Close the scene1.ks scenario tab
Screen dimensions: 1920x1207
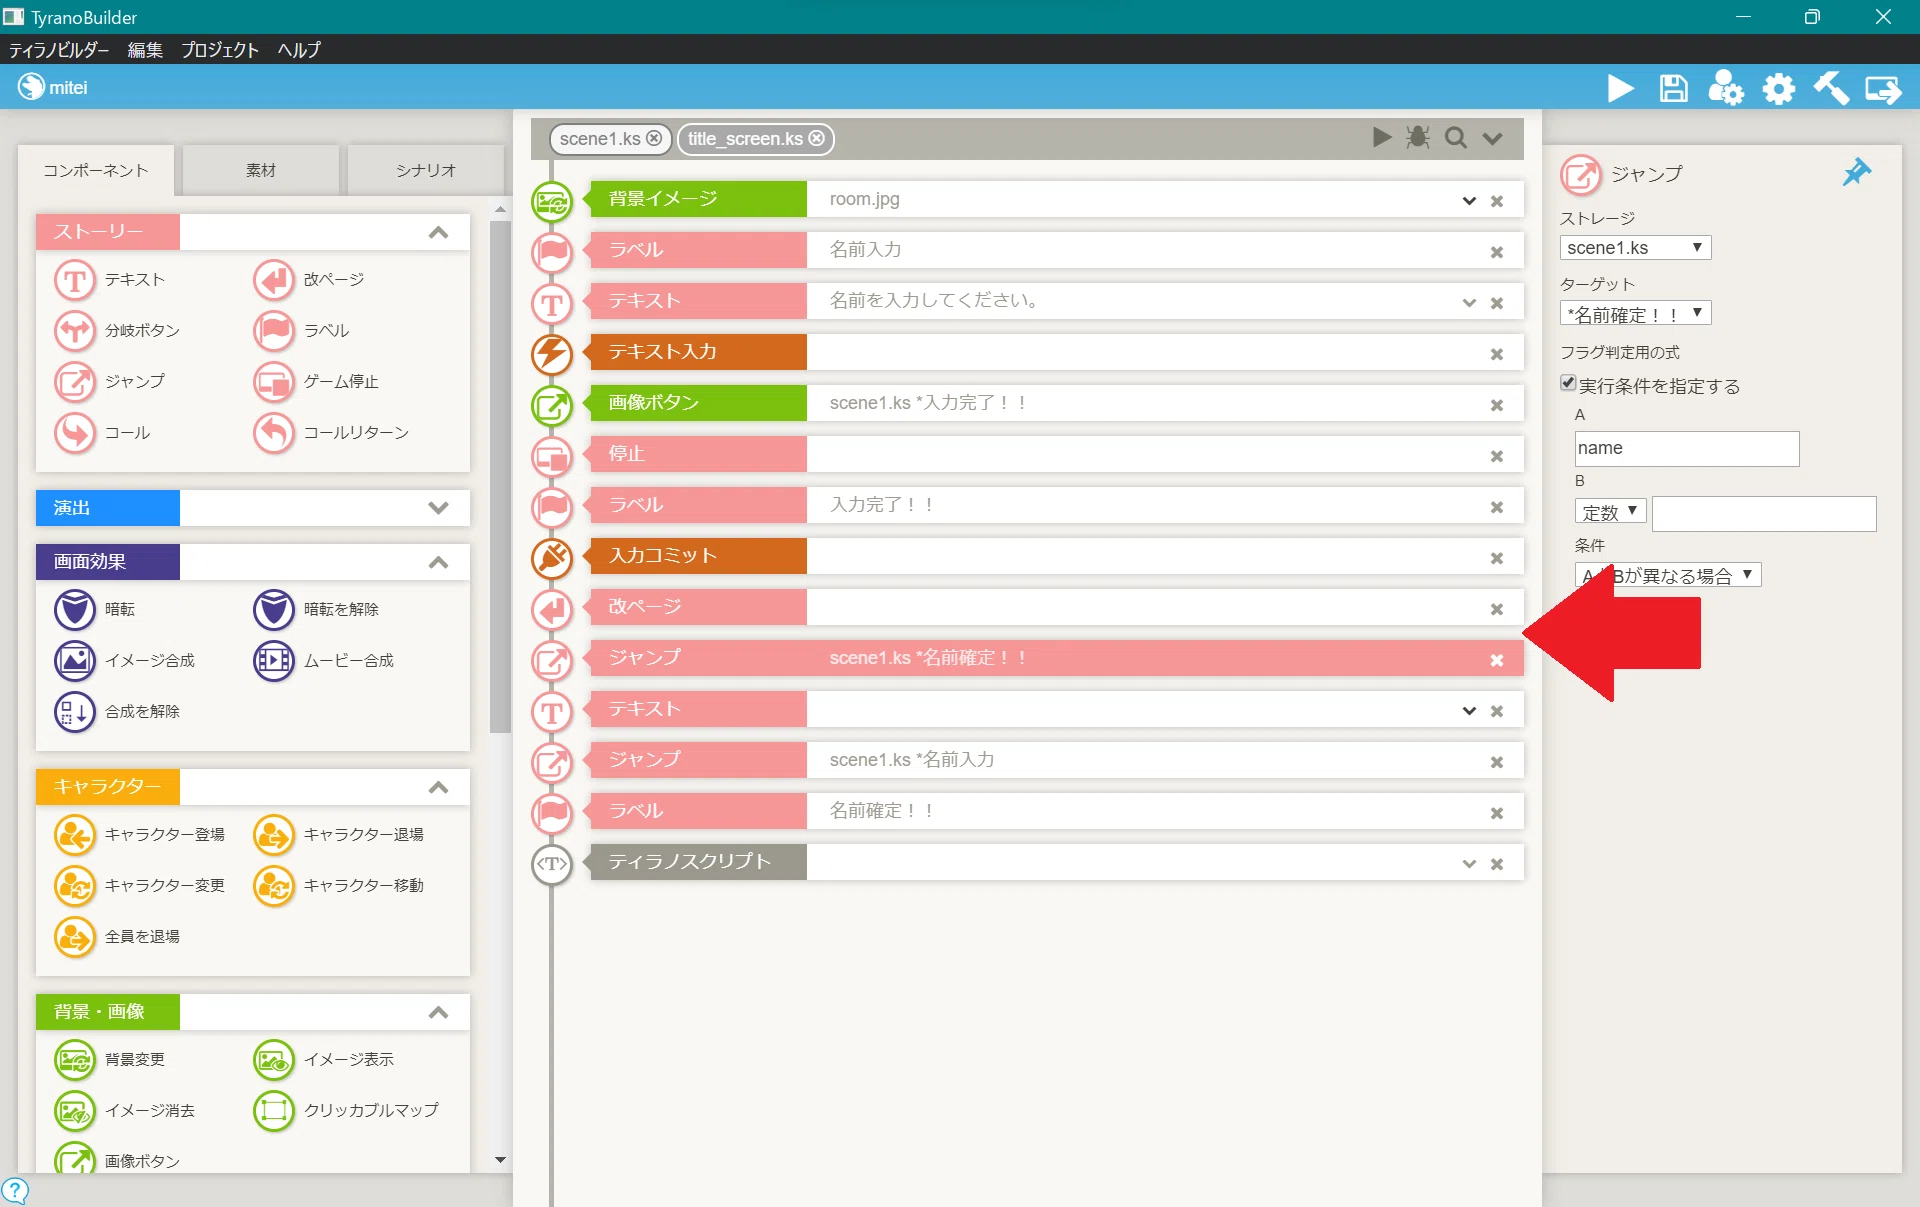coord(654,138)
